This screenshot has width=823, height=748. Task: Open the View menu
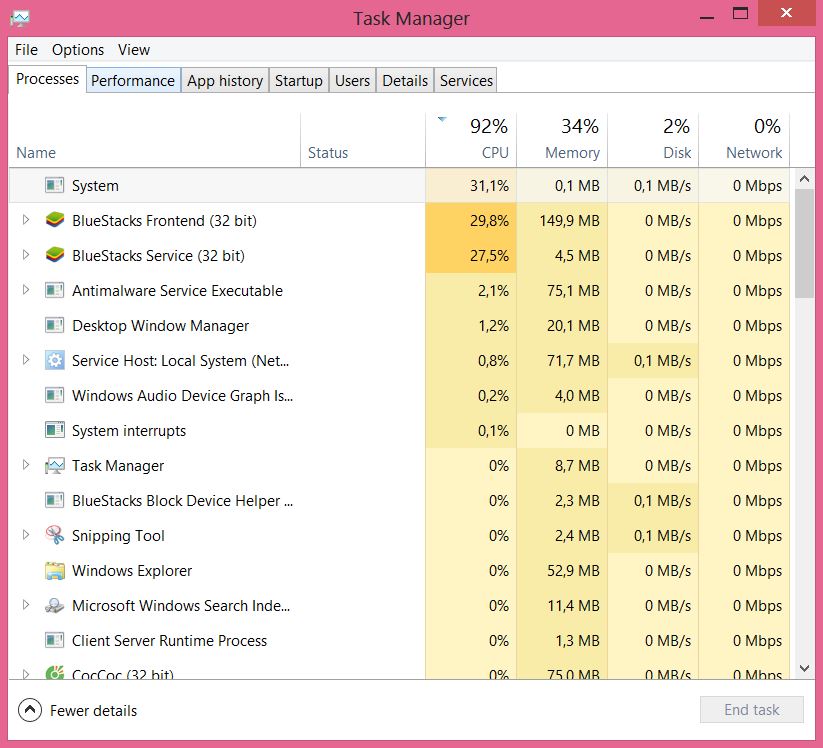[134, 50]
